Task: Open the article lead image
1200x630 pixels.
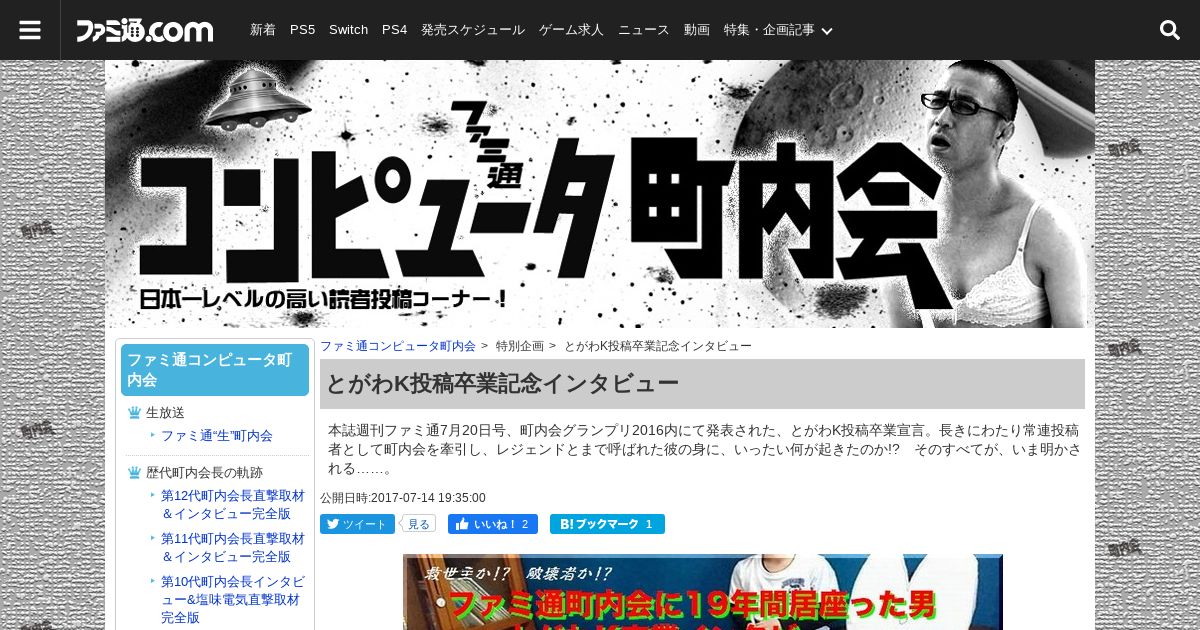Action: [703, 592]
